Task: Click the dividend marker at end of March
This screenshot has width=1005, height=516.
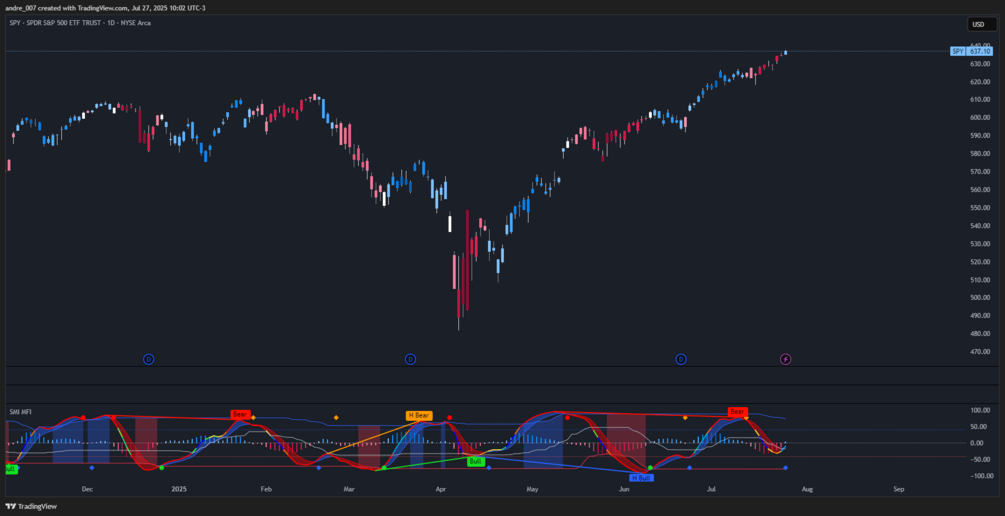Action: point(410,360)
